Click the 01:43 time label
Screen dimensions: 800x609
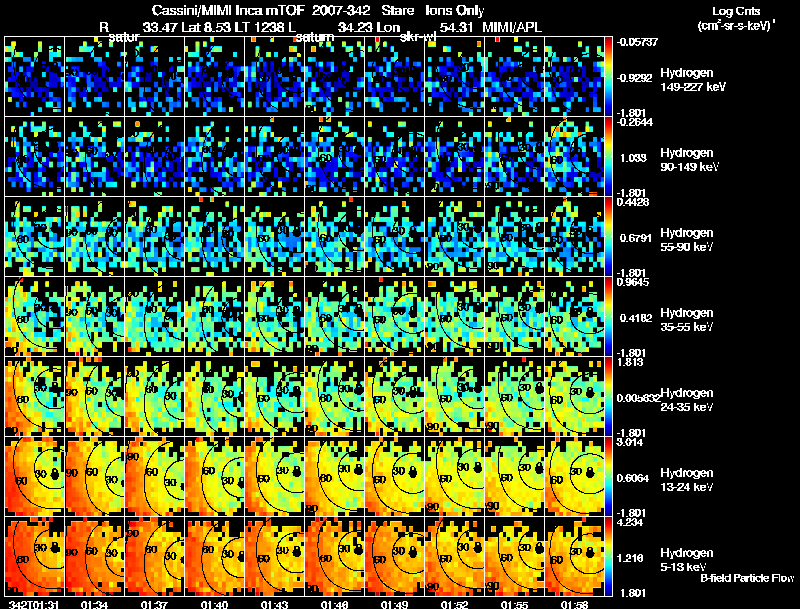click(274, 604)
